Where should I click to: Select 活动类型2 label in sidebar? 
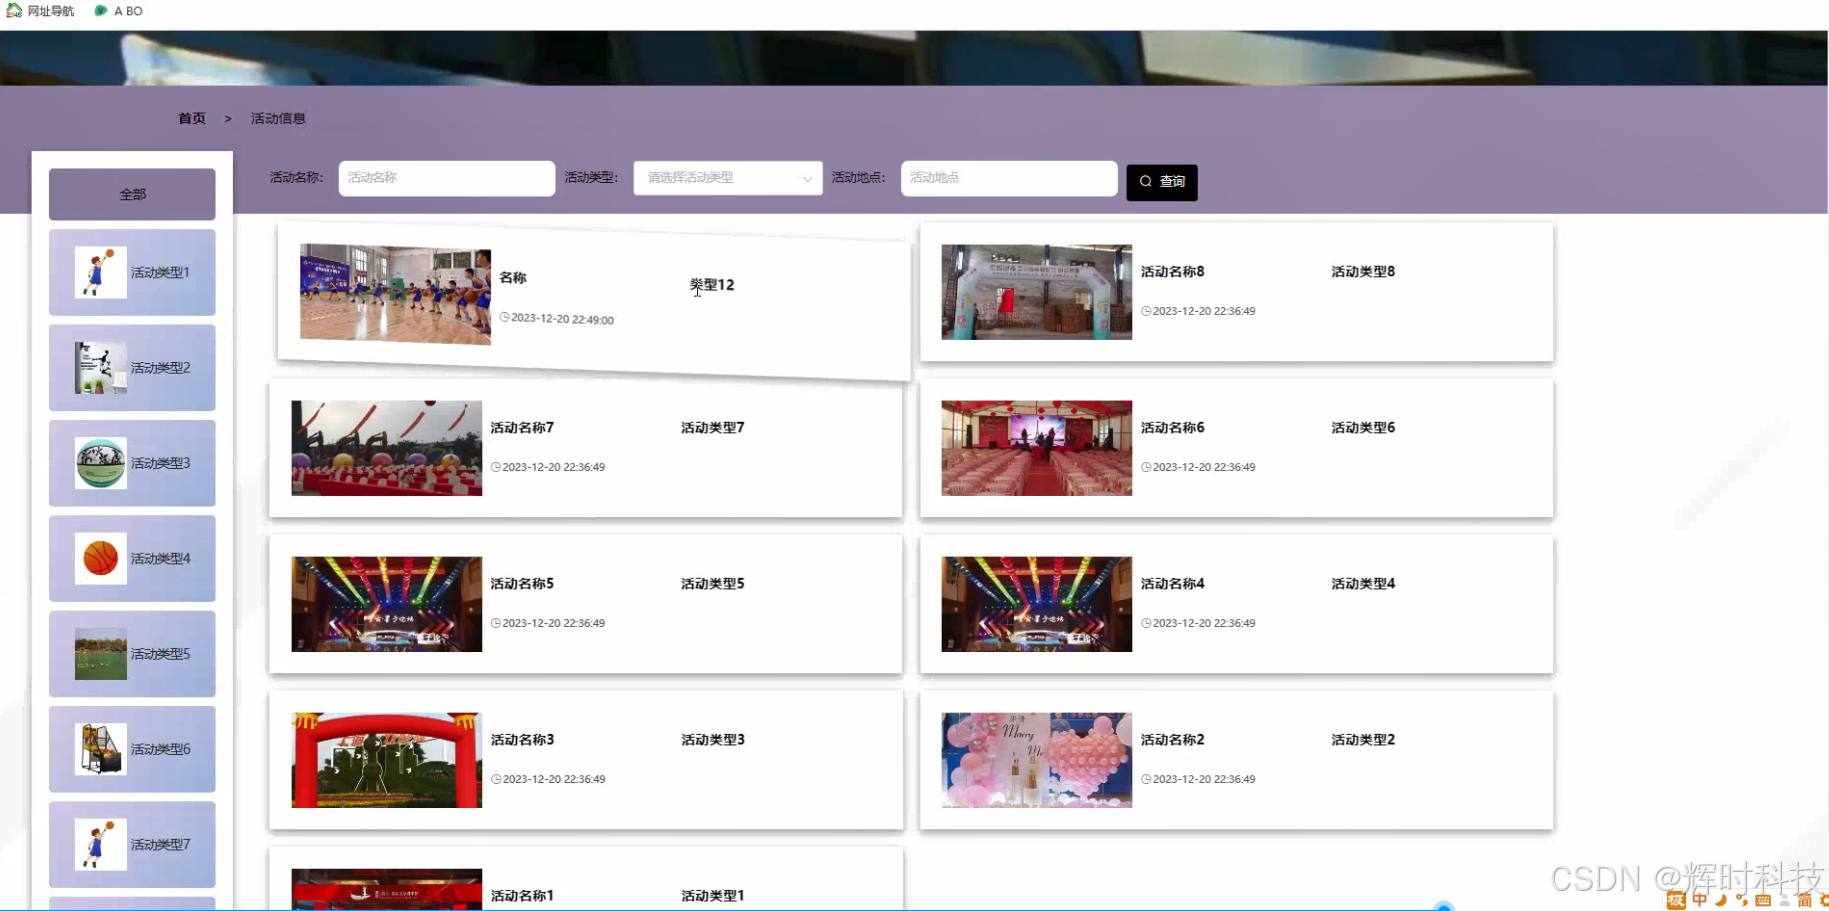(160, 368)
